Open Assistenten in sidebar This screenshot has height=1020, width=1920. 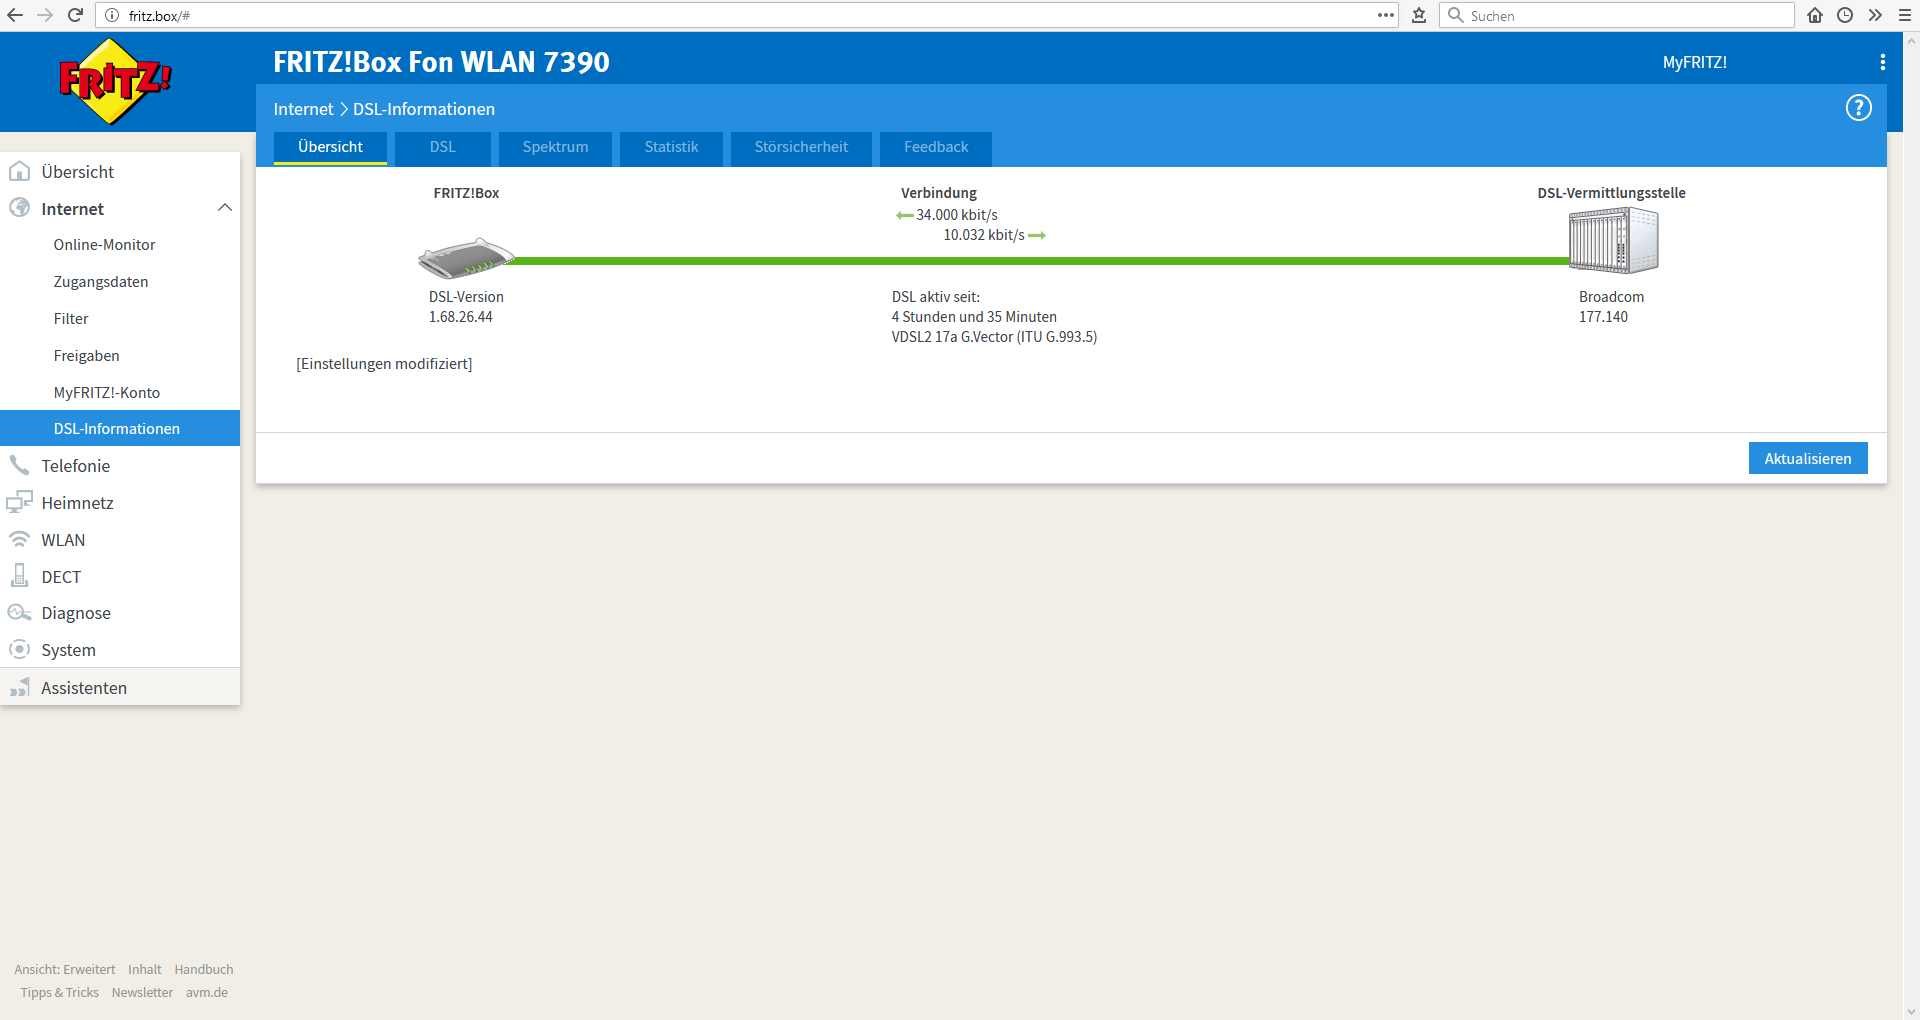[x=120, y=687]
